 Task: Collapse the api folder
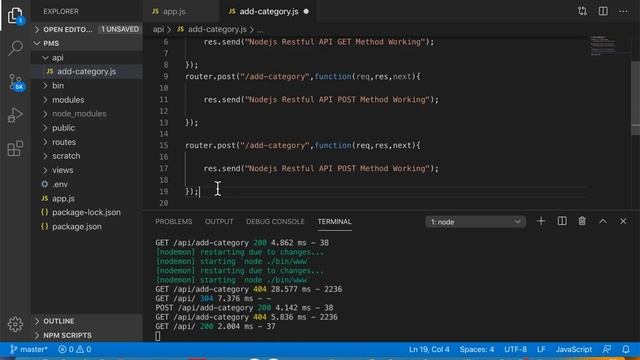[x=87, y=58]
